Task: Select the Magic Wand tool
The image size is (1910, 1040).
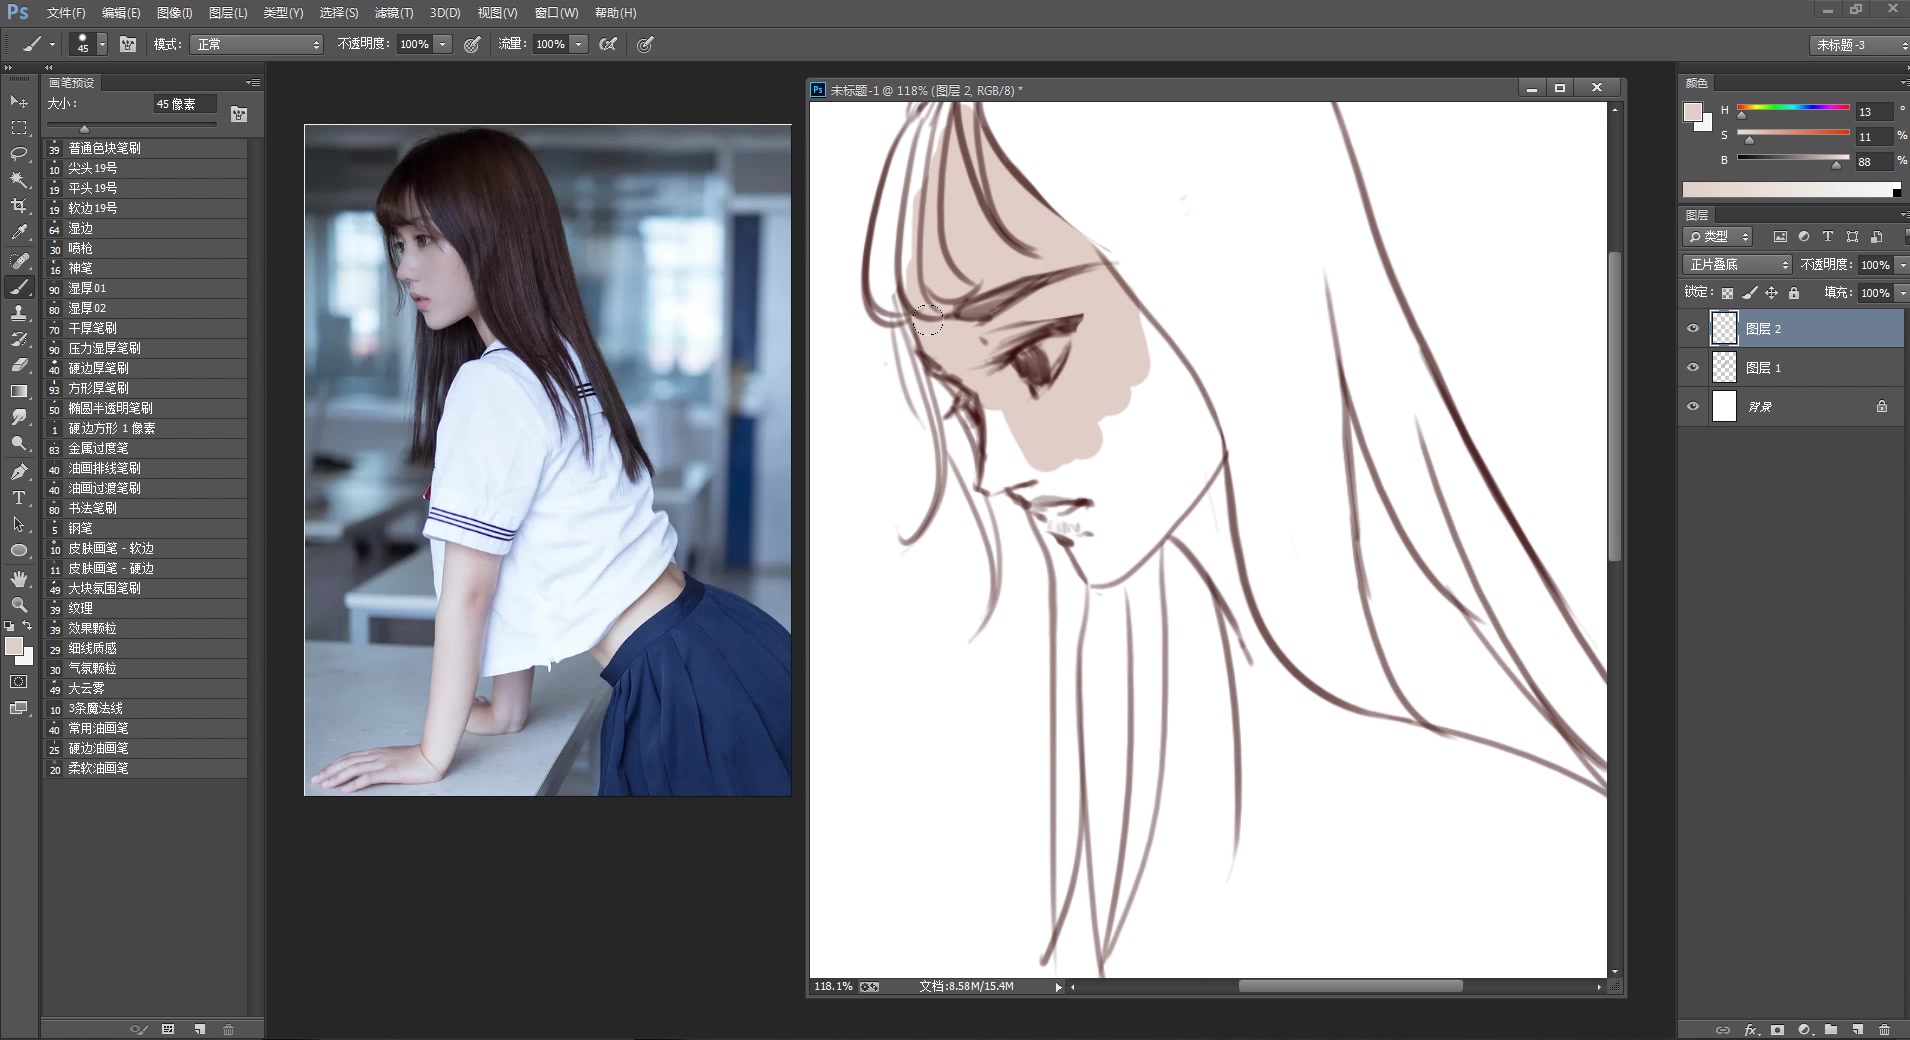Action: [x=18, y=180]
